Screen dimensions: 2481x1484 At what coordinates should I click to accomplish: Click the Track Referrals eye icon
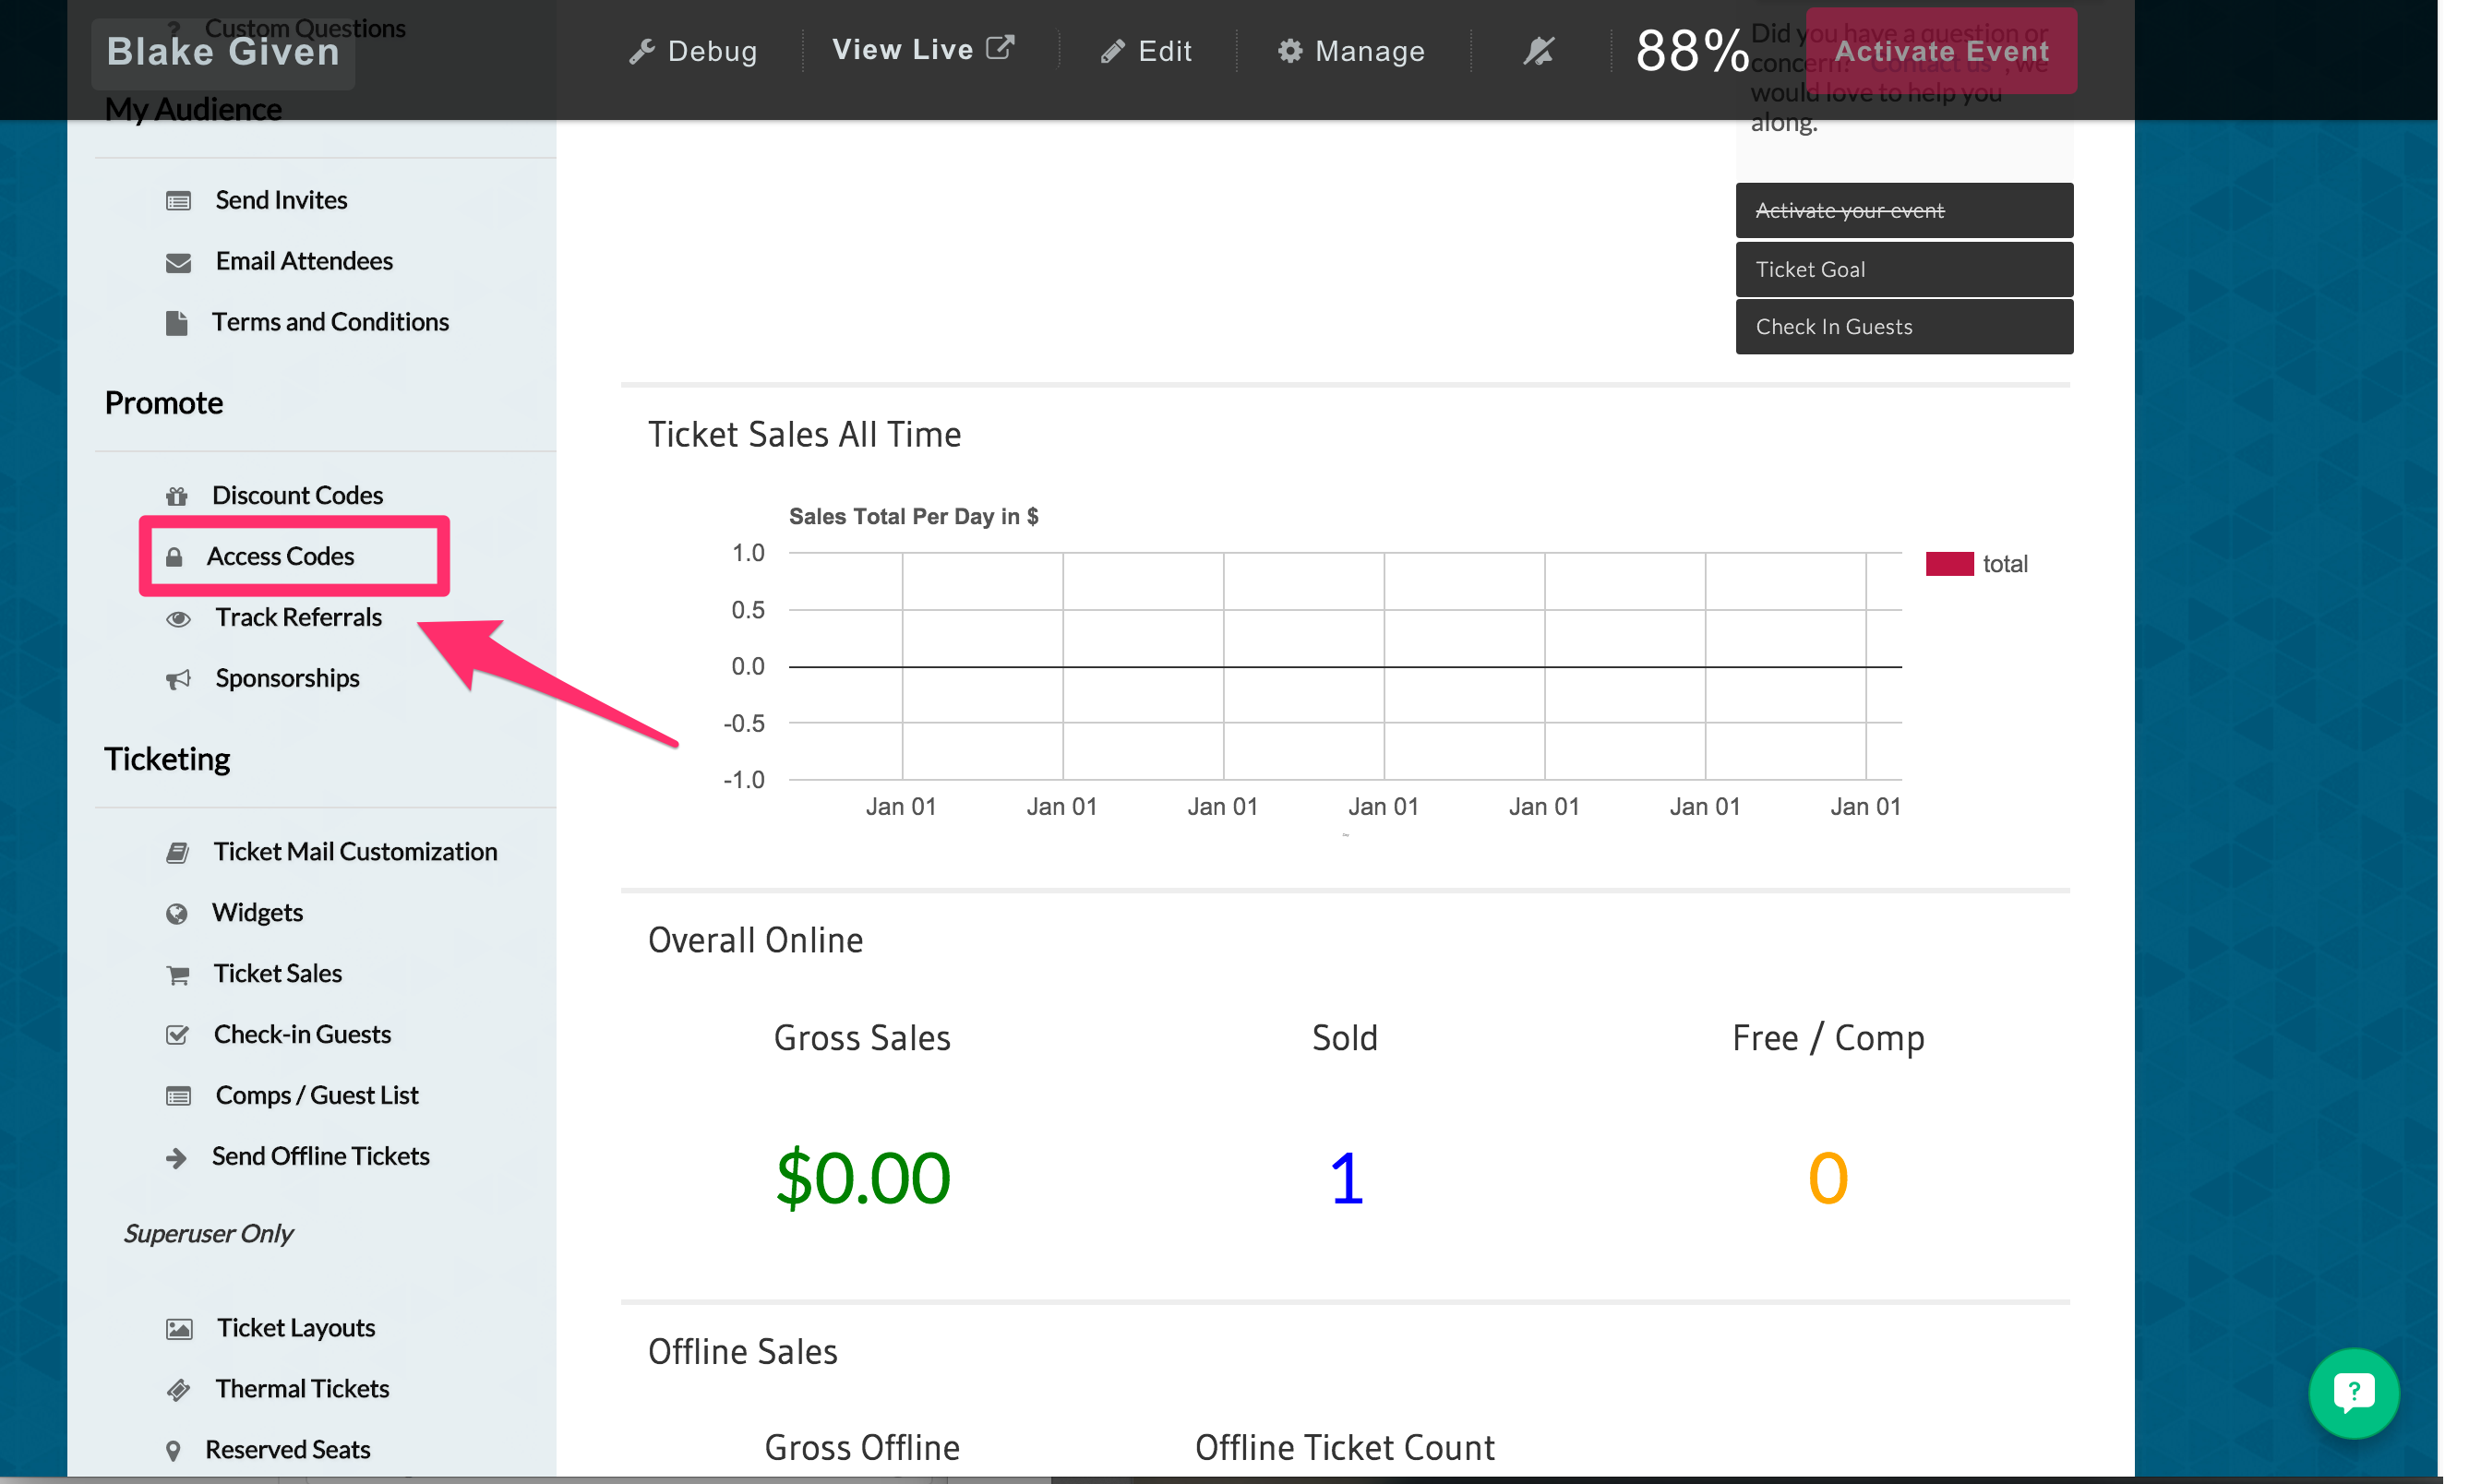[178, 619]
